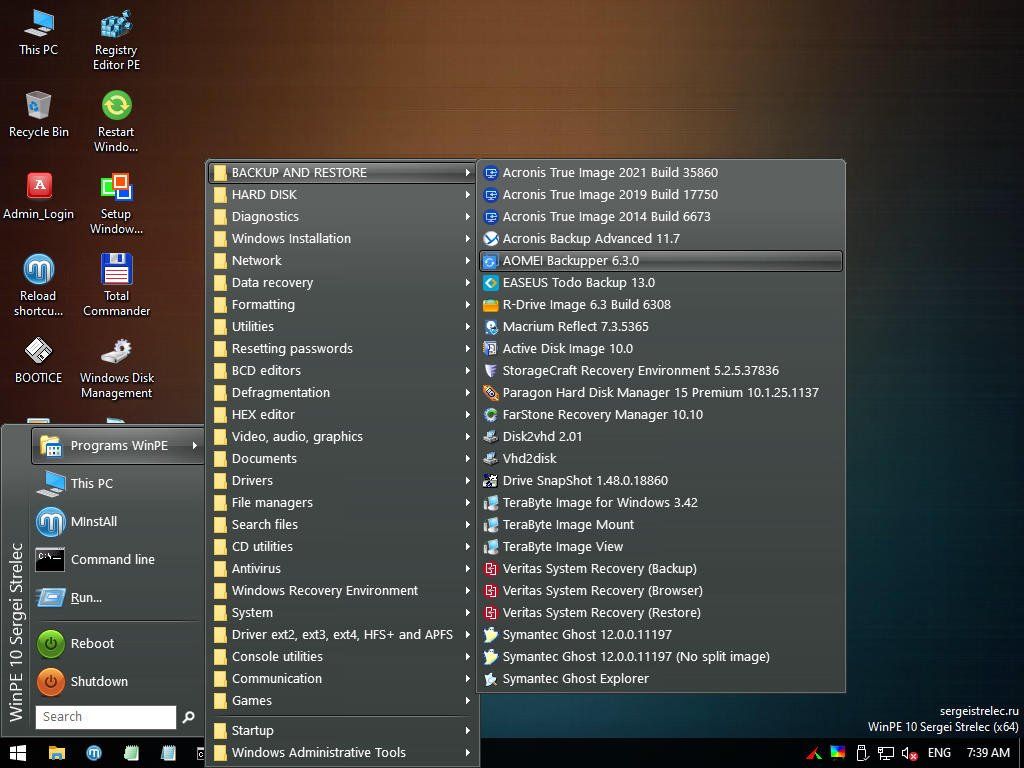
Task: Launch FarStone Recovery Manager 10.10
Action: click(x=661, y=415)
